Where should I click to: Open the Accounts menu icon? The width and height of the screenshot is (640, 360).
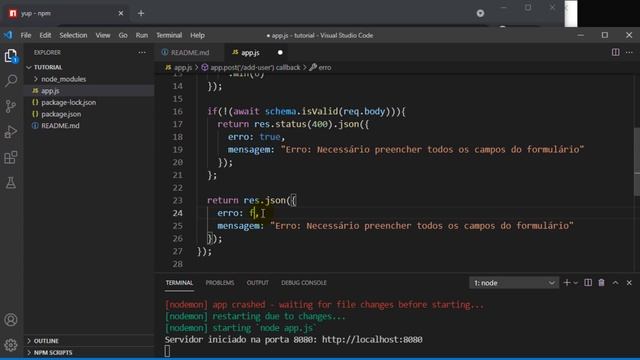pyautogui.click(x=11, y=320)
